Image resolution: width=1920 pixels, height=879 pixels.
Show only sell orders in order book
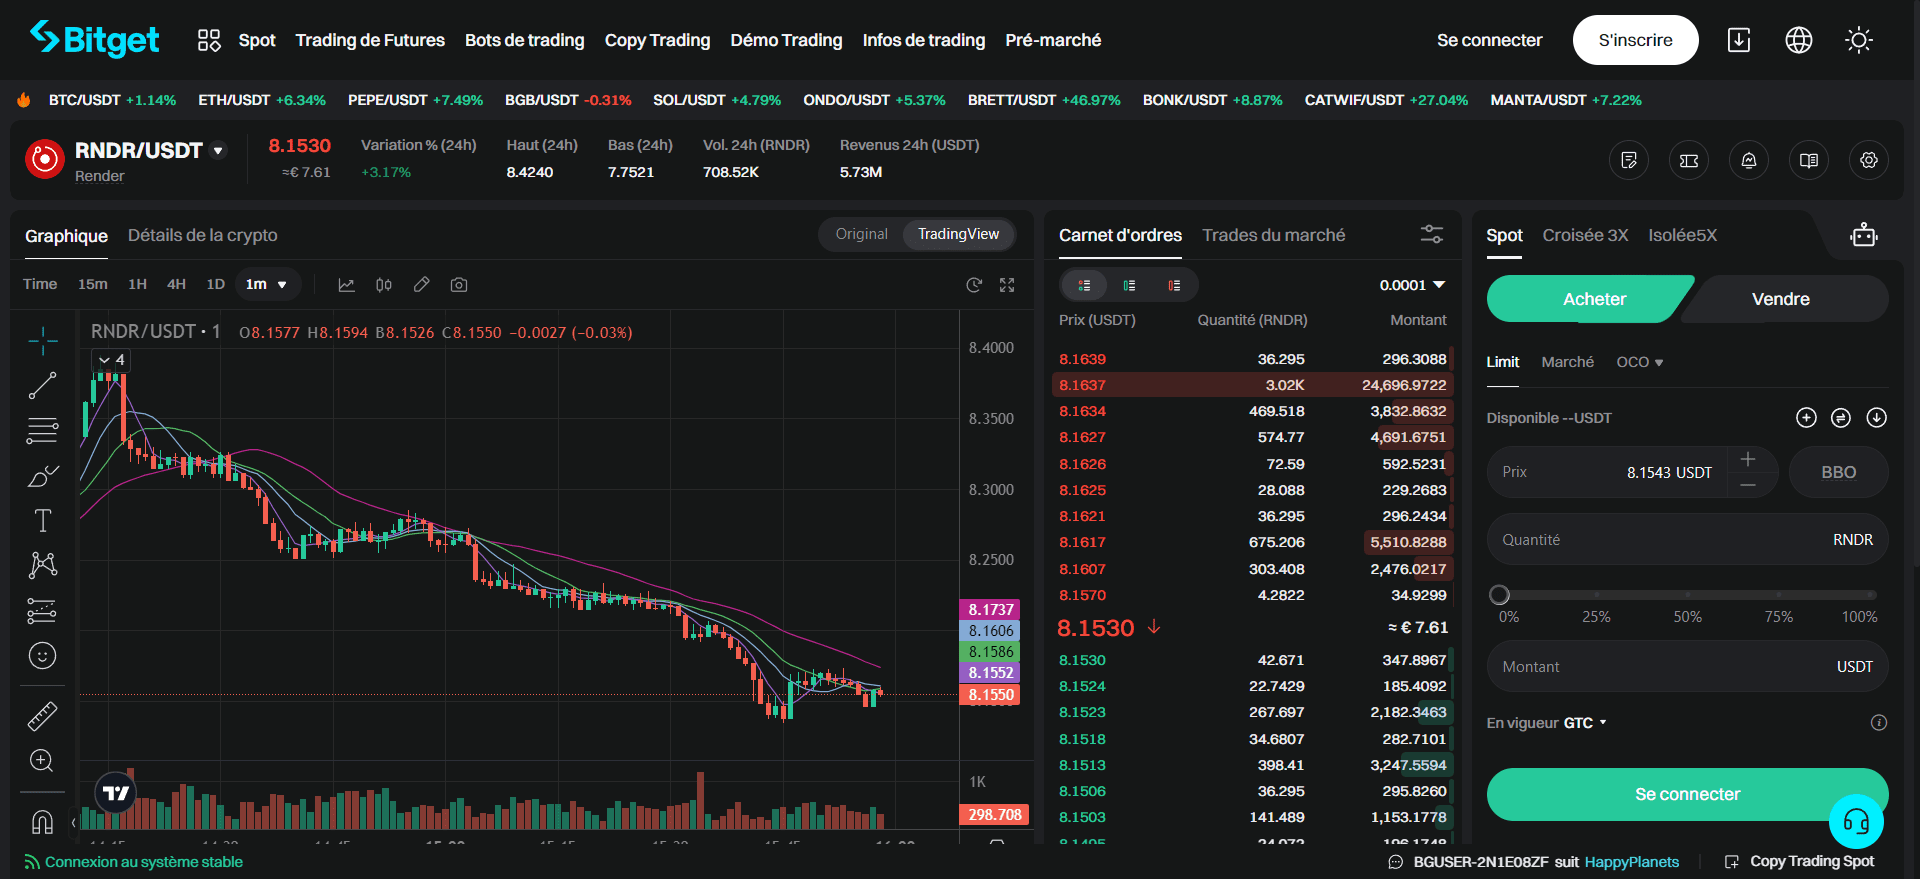[1174, 285]
